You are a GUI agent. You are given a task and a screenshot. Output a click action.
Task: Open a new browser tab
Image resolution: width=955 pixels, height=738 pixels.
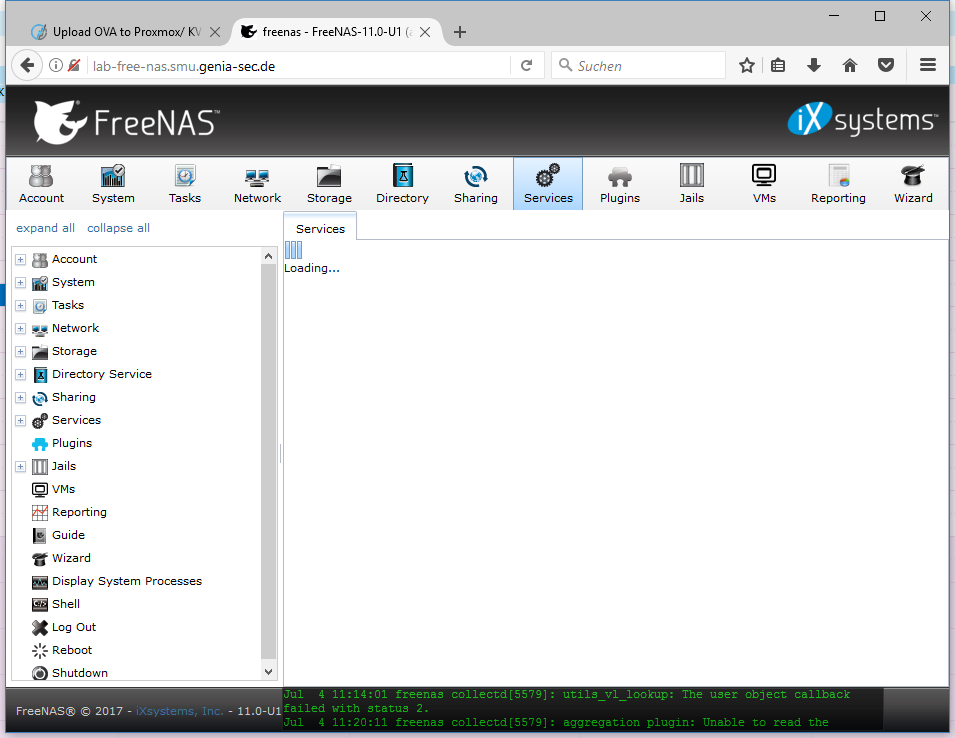click(x=460, y=32)
